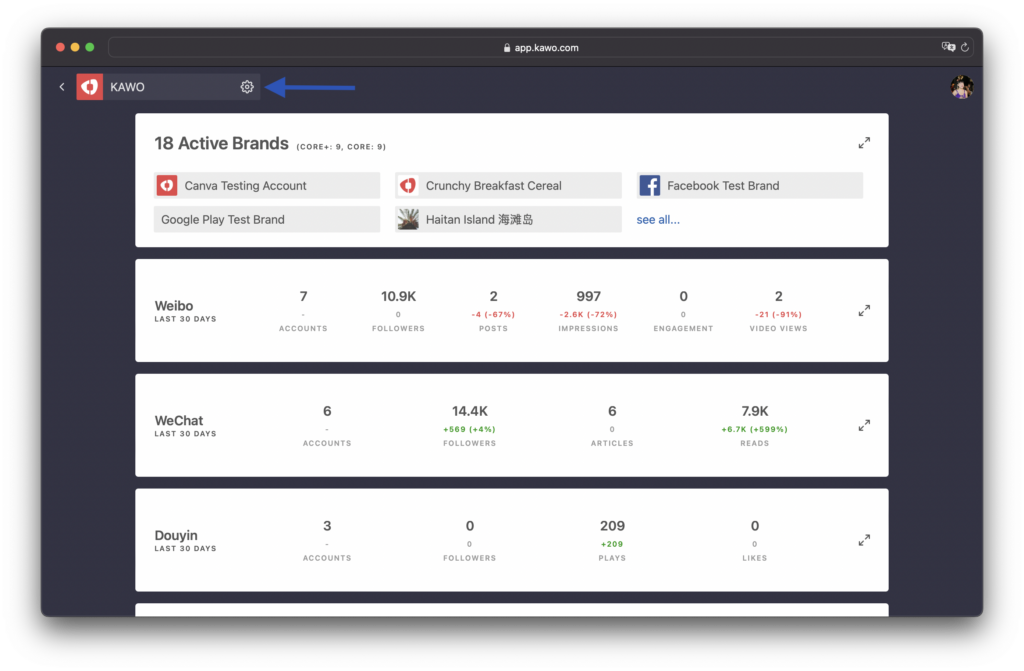1024x671 pixels.
Task: Click the WeChat card title
Action: point(178,420)
